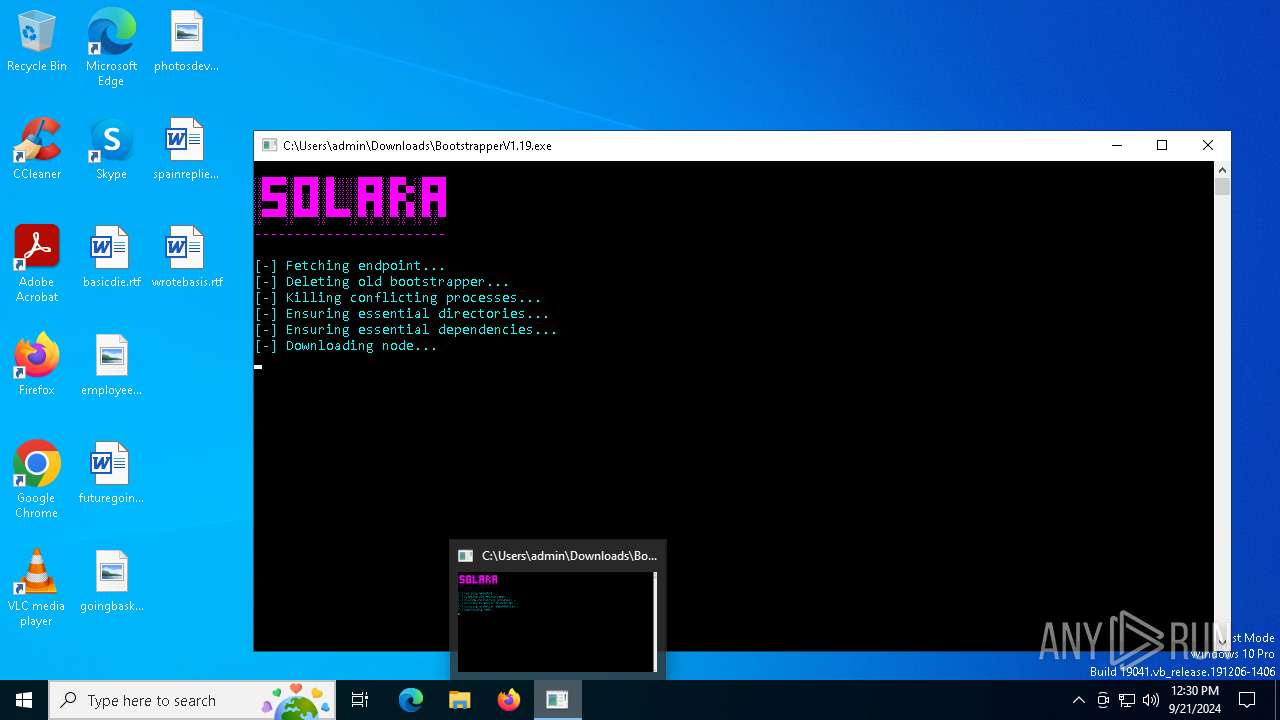Open Google Chrome desktop shortcut
This screenshot has width=1280, height=720.
coord(37,480)
